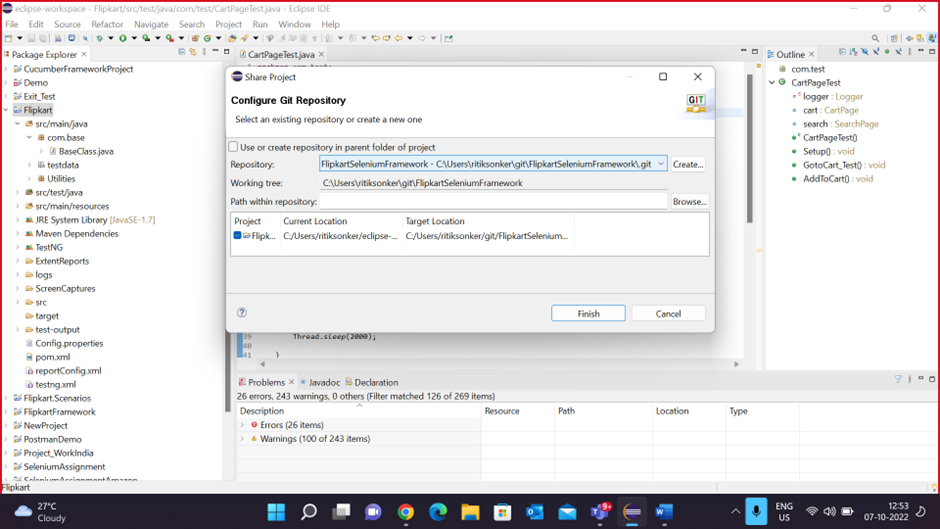
Task: Click the green Run toolbar icon
Action: click(x=123, y=38)
